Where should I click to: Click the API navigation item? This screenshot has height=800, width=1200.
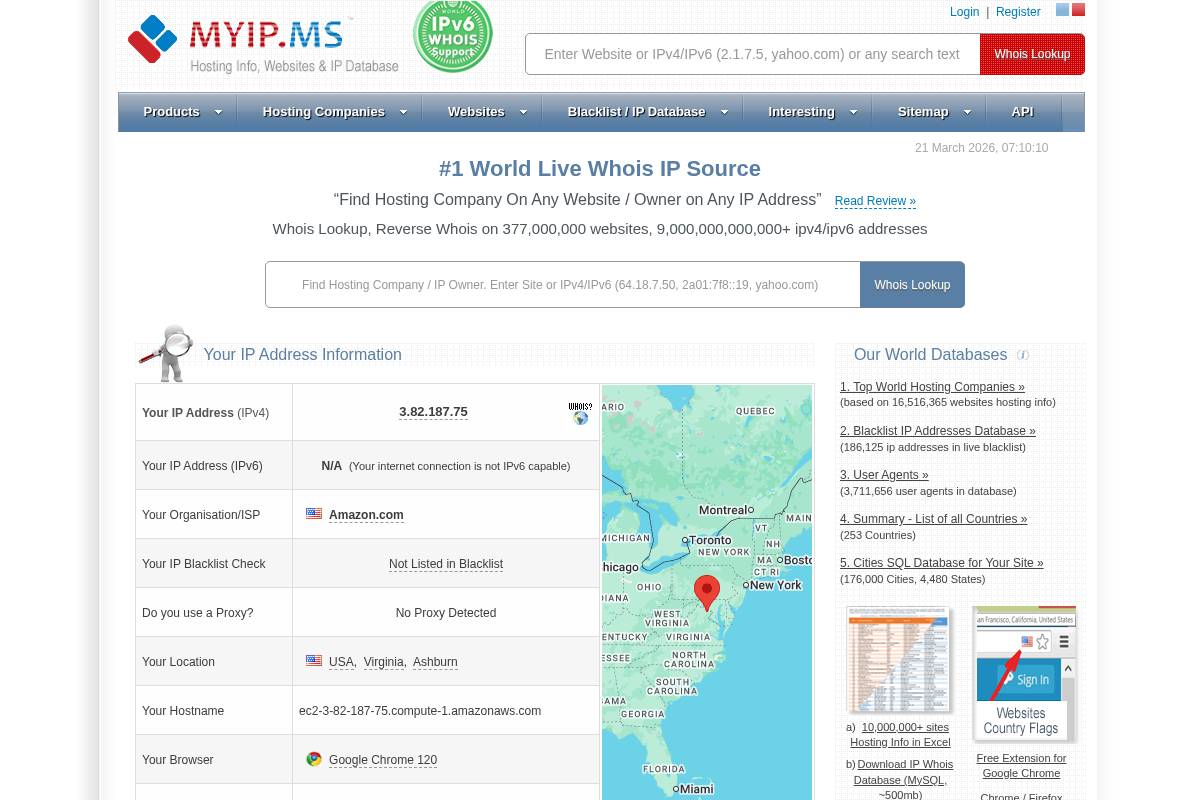point(1022,112)
